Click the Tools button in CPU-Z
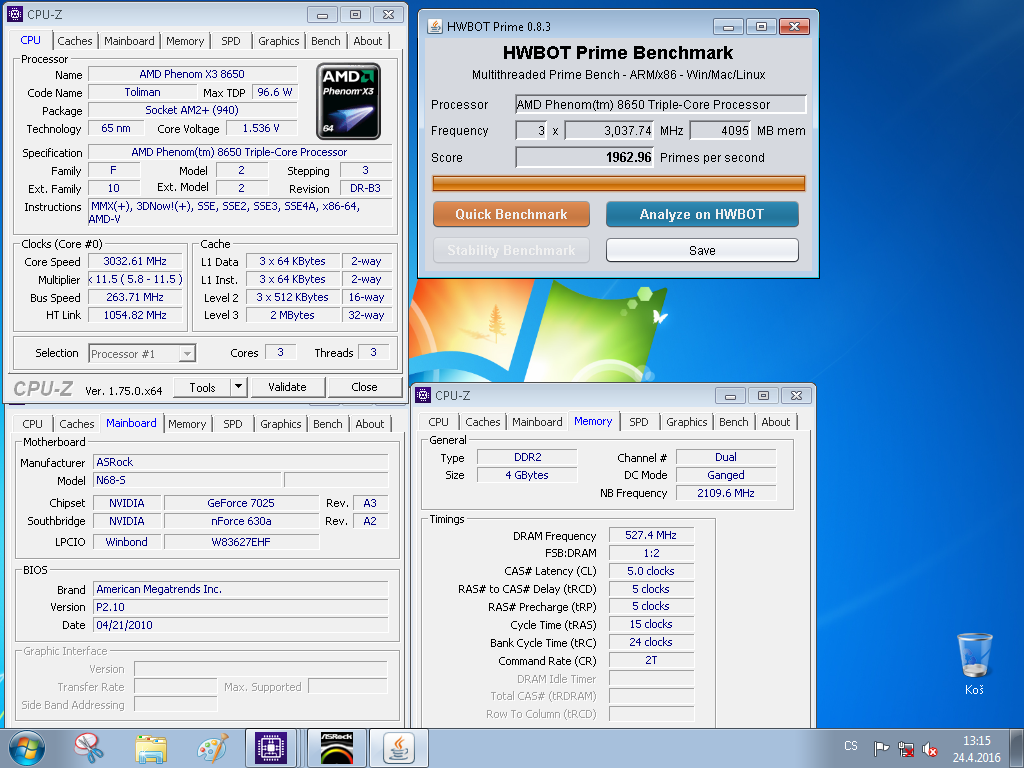1024x768 pixels. click(x=202, y=387)
